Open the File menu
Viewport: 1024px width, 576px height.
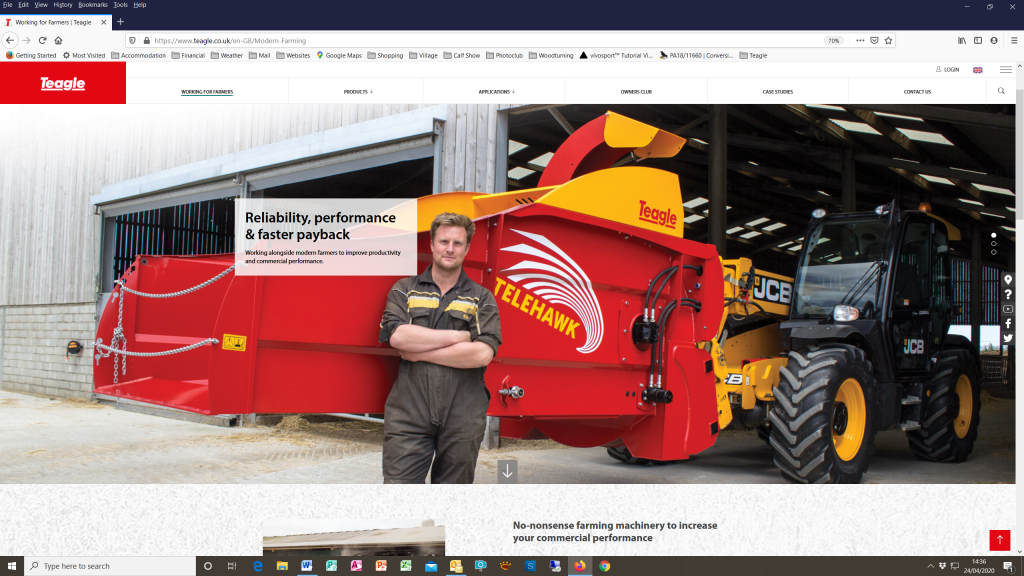click(x=8, y=5)
